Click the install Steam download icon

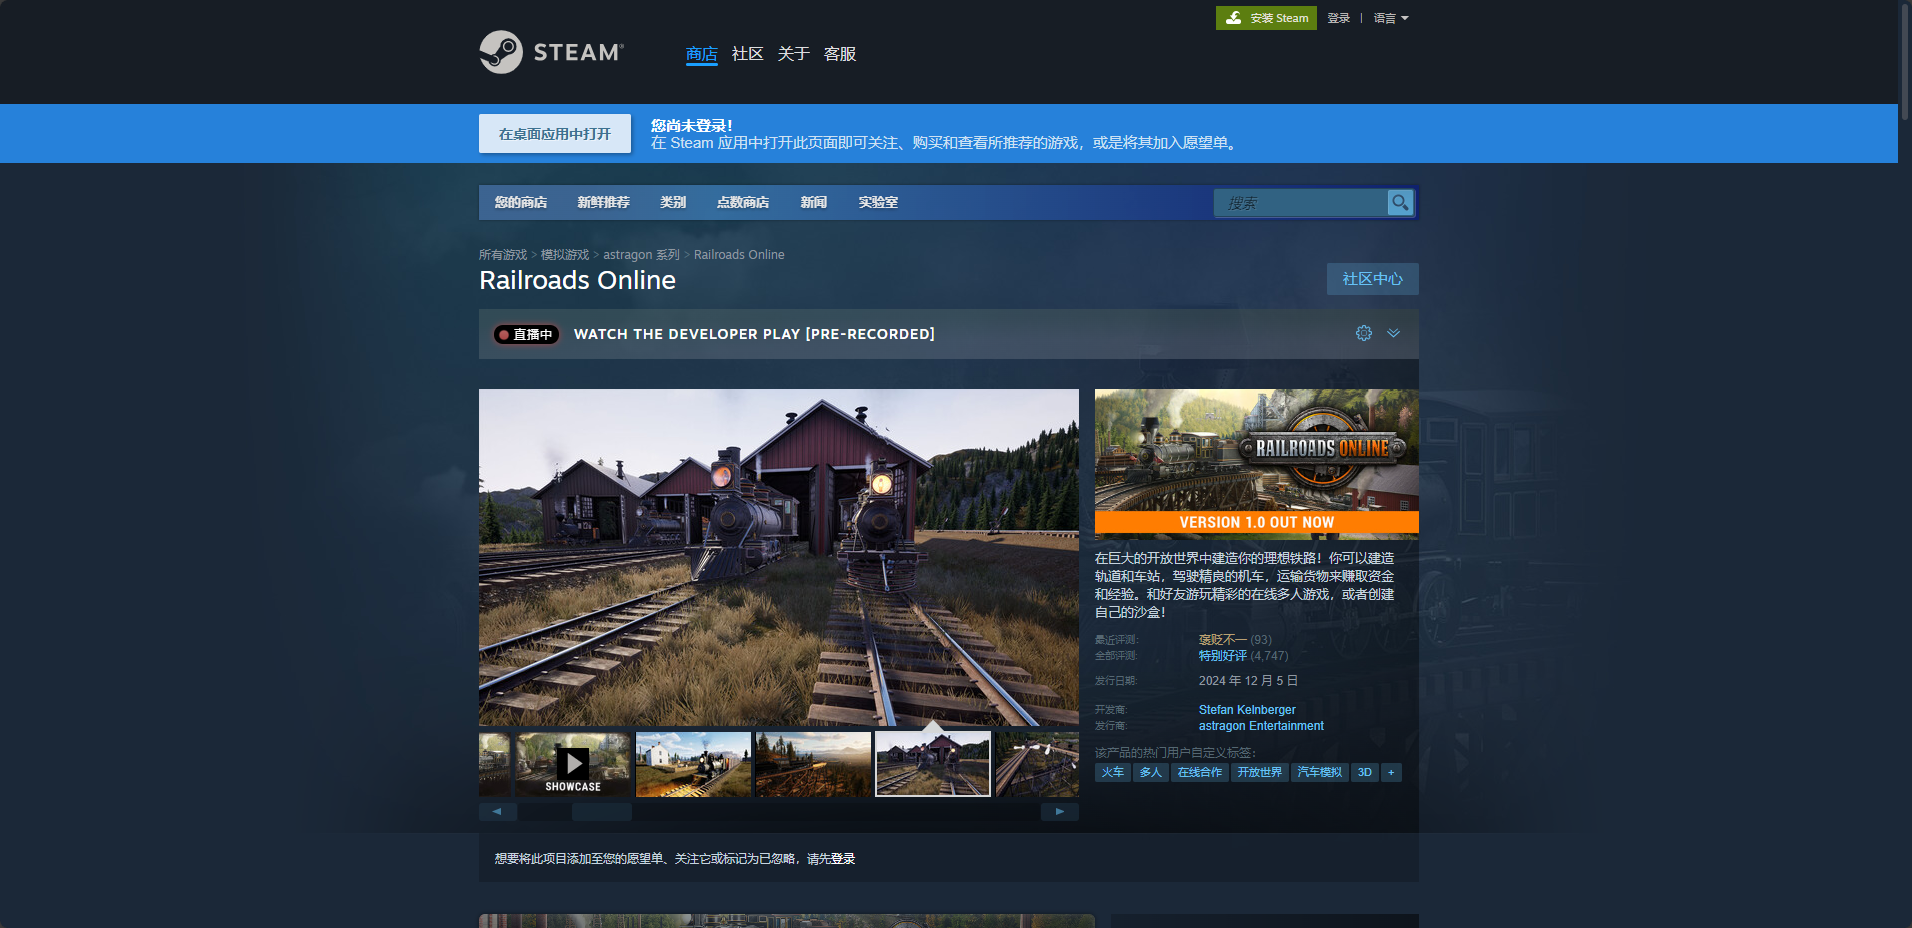pyautogui.click(x=1234, y=18)
